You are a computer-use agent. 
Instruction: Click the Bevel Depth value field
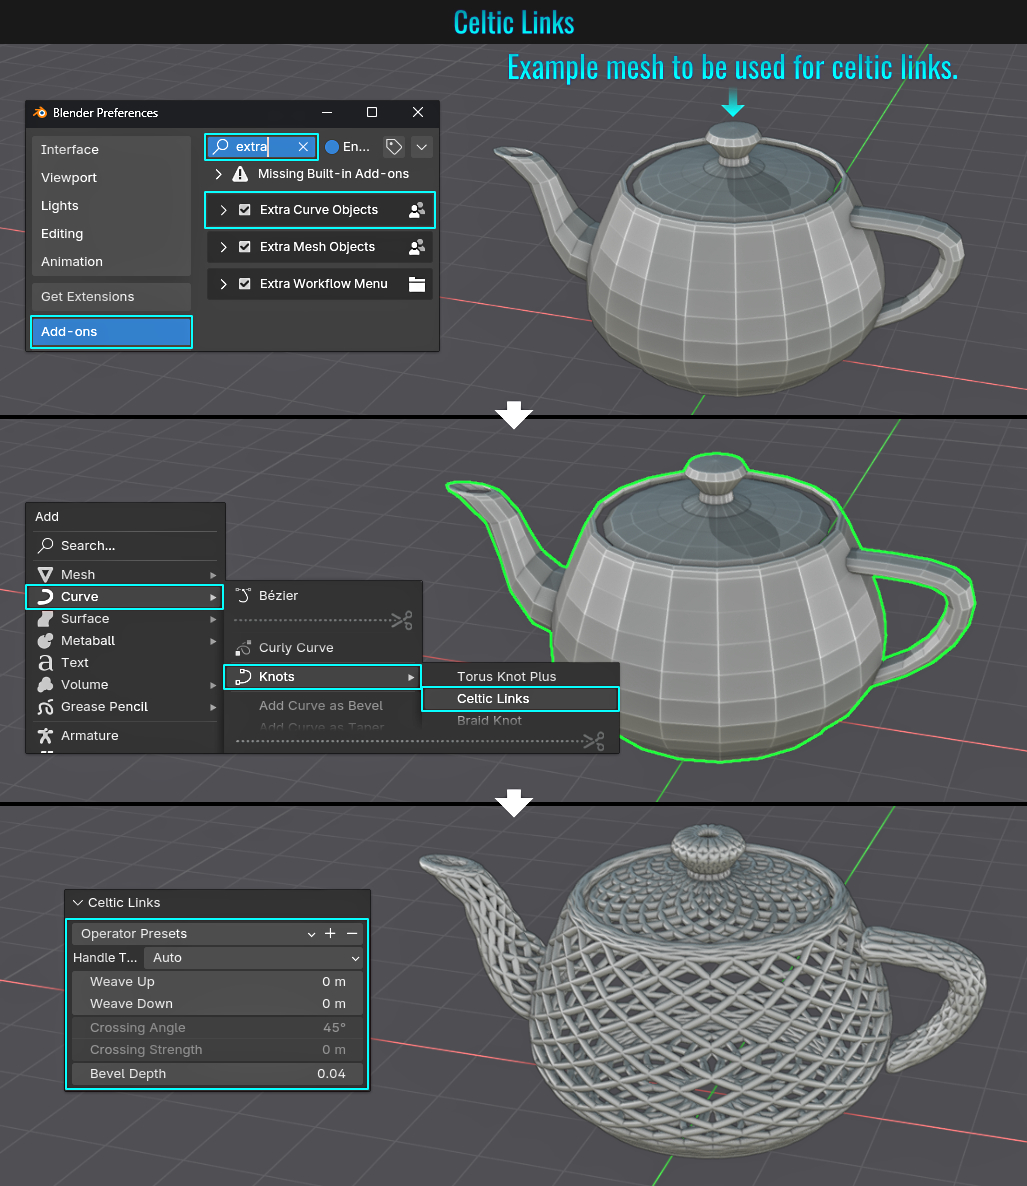[218, 1074]
